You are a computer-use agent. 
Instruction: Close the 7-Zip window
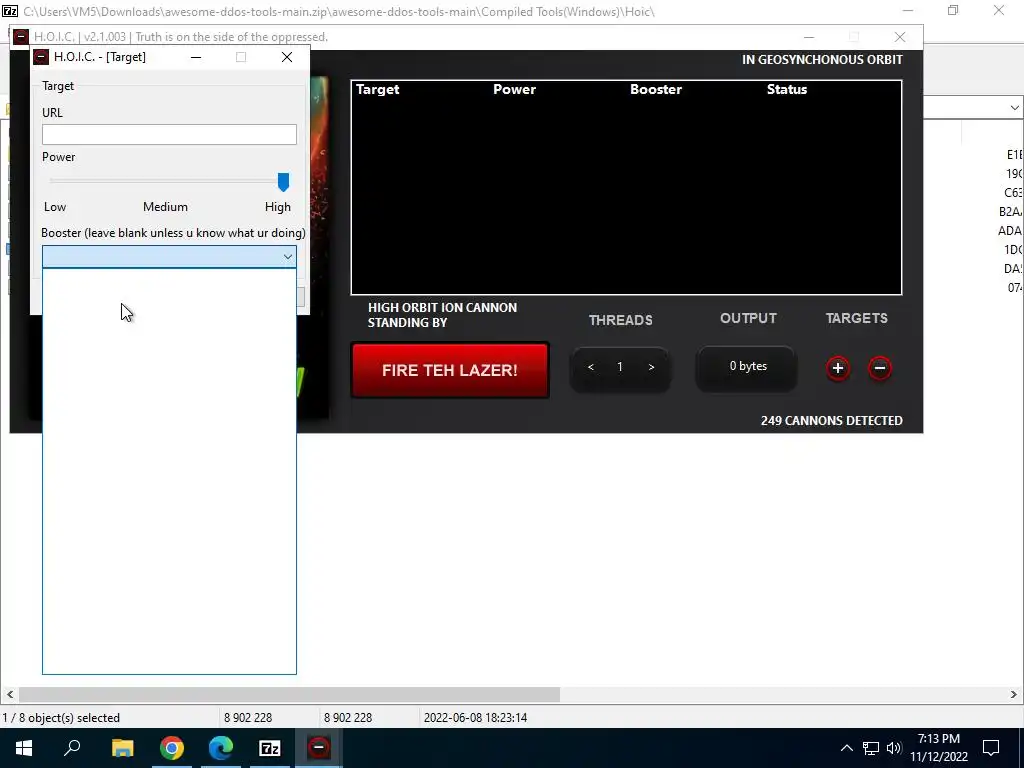point(999,10)
